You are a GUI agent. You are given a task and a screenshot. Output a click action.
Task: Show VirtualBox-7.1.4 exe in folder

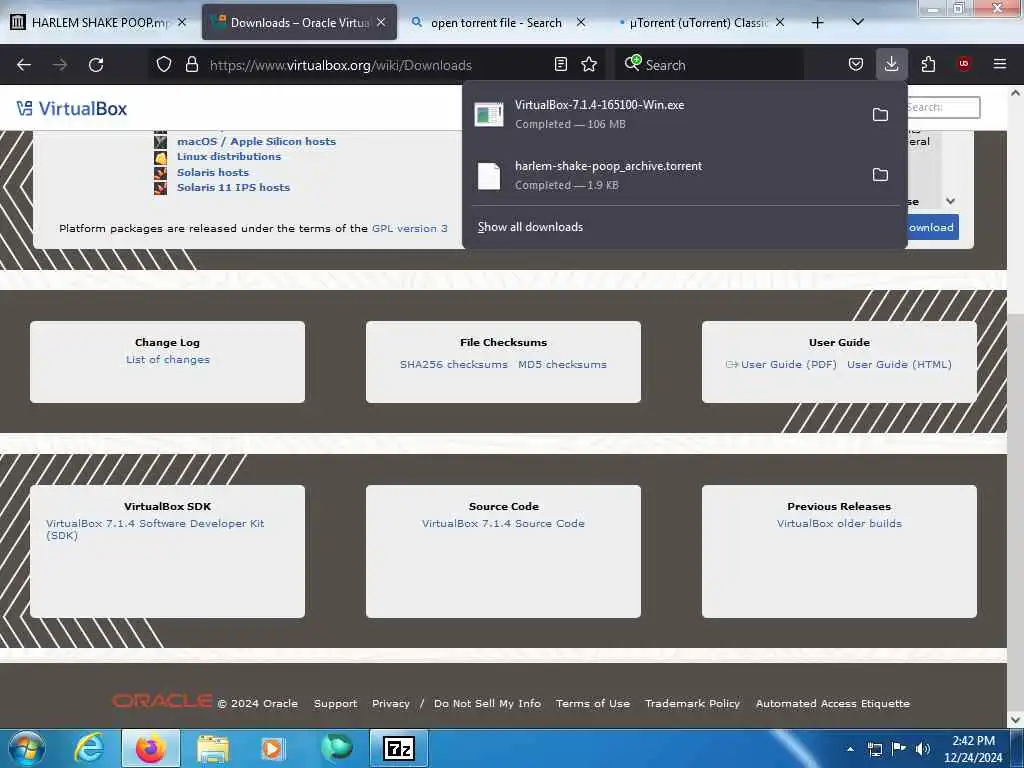(x=880, y=114)
